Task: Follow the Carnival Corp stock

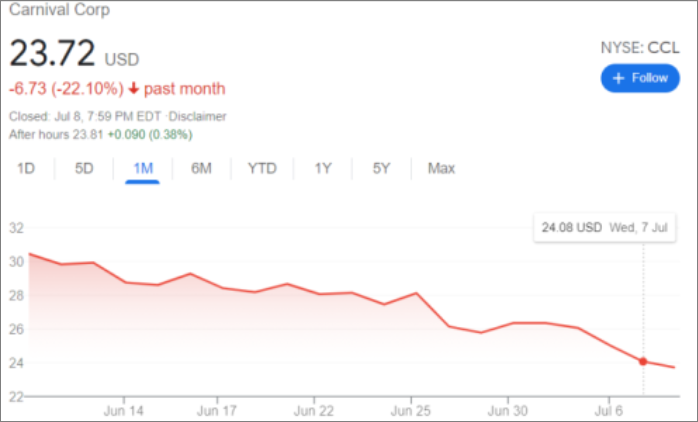Action: coord(639,78)
